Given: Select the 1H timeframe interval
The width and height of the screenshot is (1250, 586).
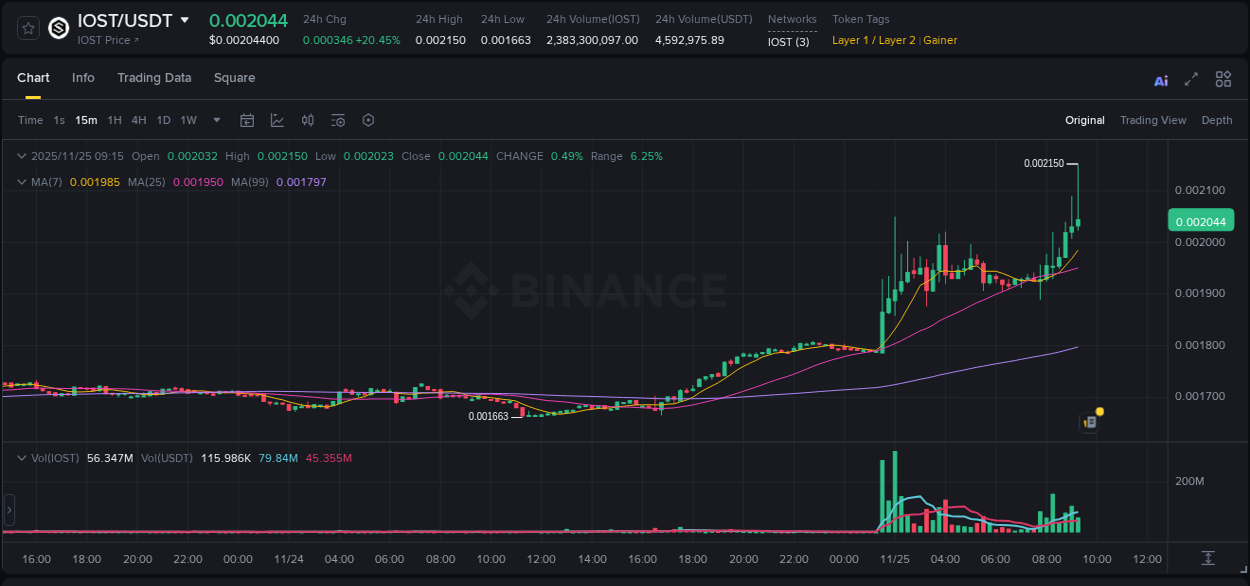Looking at the screenshot, I should coord(113,120).
